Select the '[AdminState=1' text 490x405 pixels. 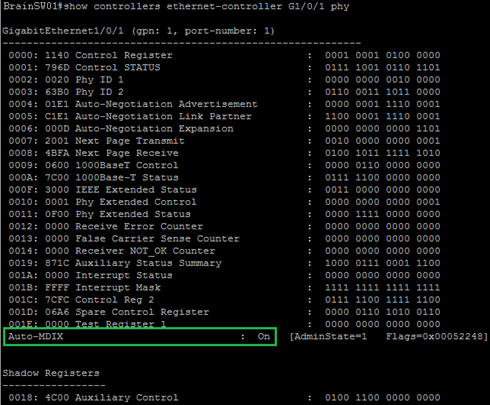point(328,336)
